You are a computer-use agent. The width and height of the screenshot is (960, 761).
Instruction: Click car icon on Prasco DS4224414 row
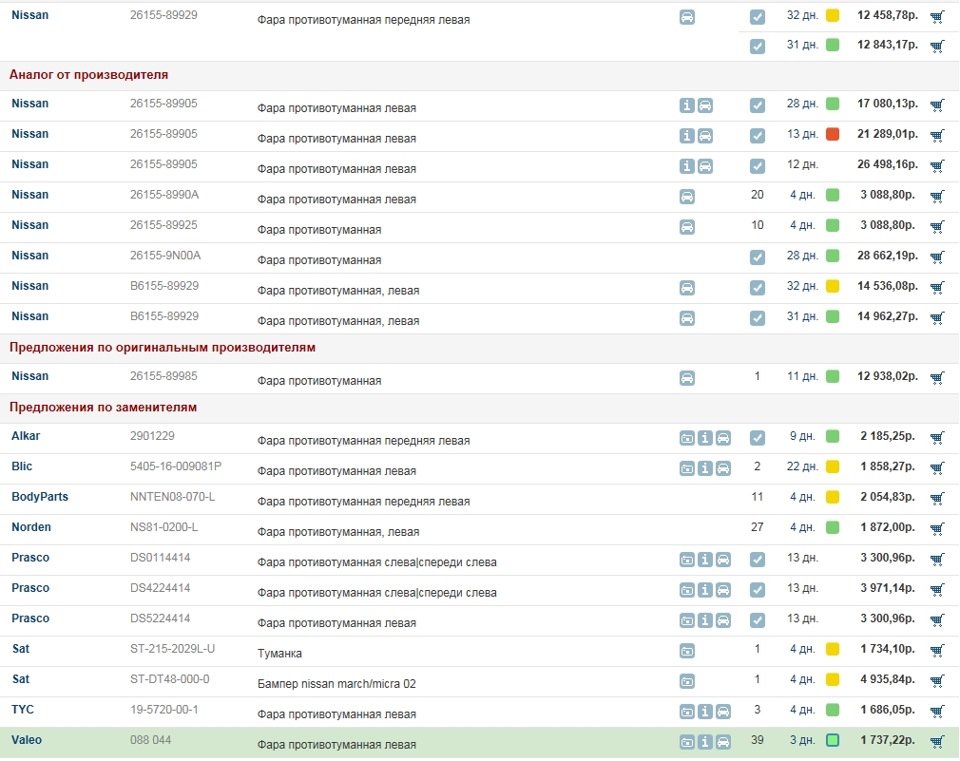723,590
